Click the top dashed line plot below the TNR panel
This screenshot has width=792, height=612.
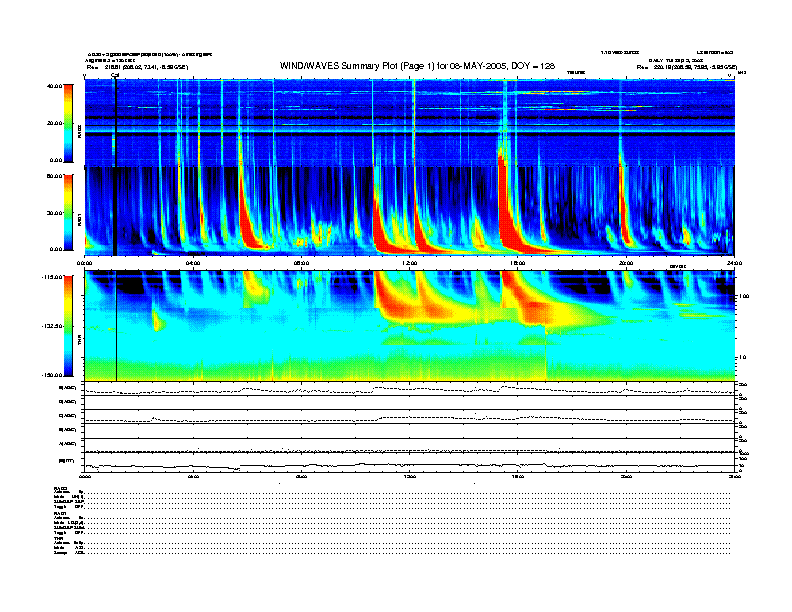point(409,389)
